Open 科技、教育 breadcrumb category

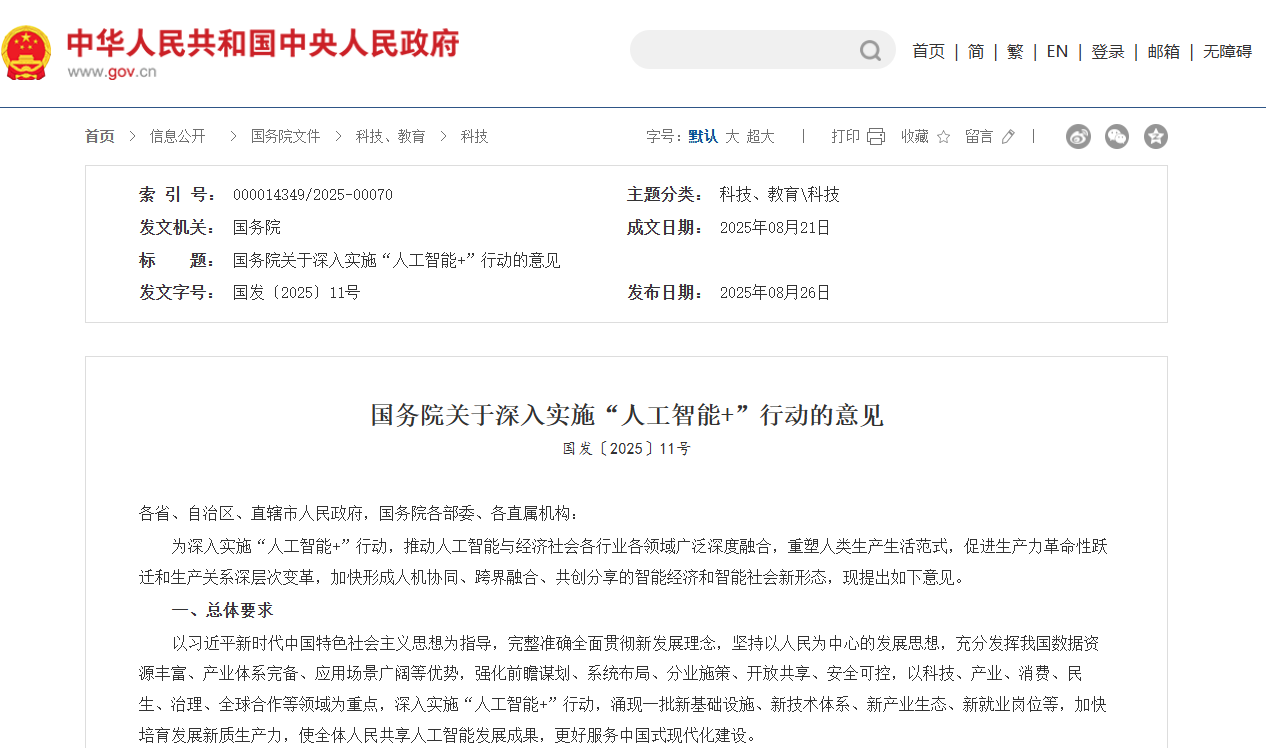390,137
